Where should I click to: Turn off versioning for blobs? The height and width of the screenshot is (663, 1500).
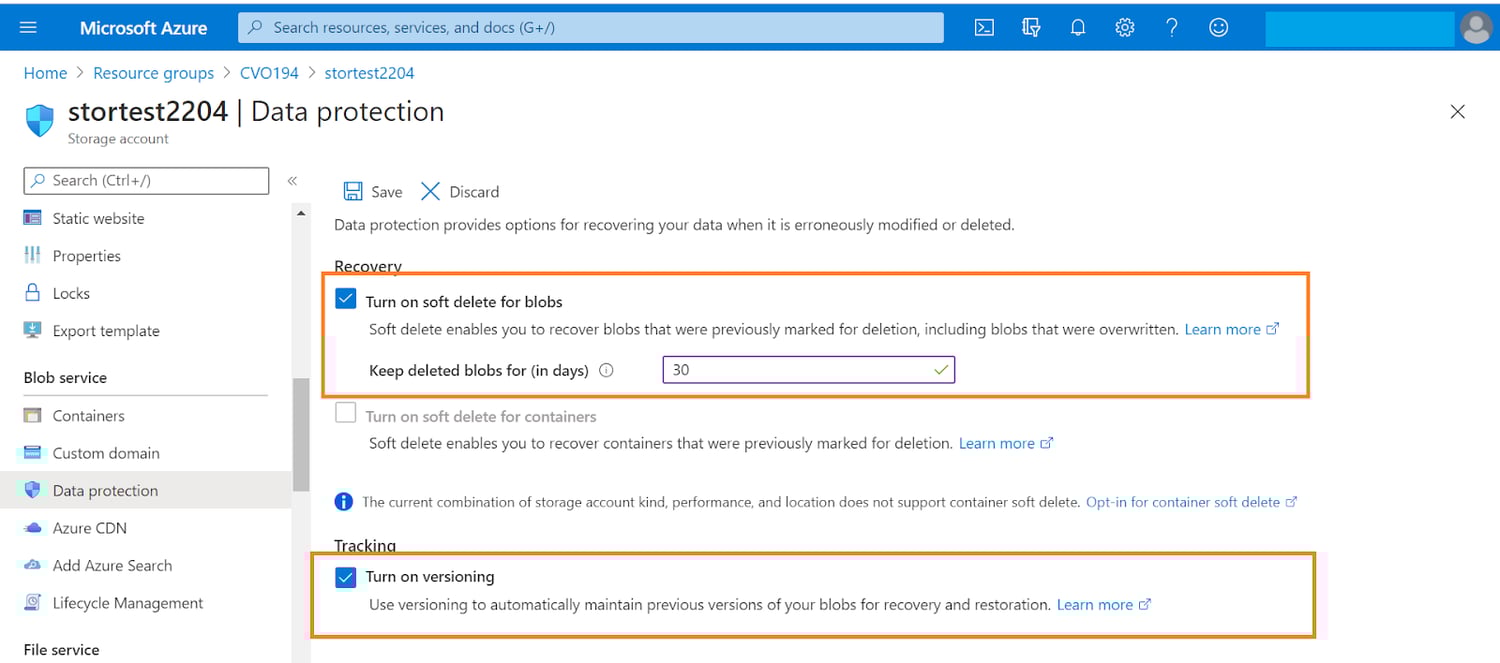point(345,576)
